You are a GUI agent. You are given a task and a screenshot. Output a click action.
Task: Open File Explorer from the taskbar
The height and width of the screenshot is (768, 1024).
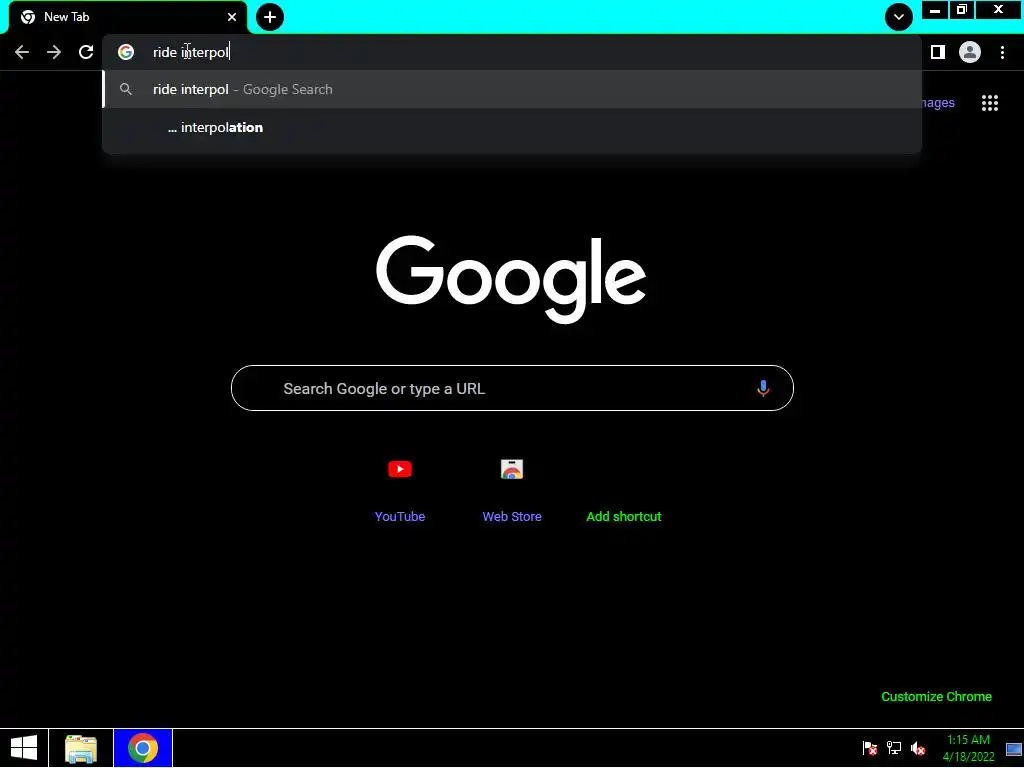(x=81, y=748)
